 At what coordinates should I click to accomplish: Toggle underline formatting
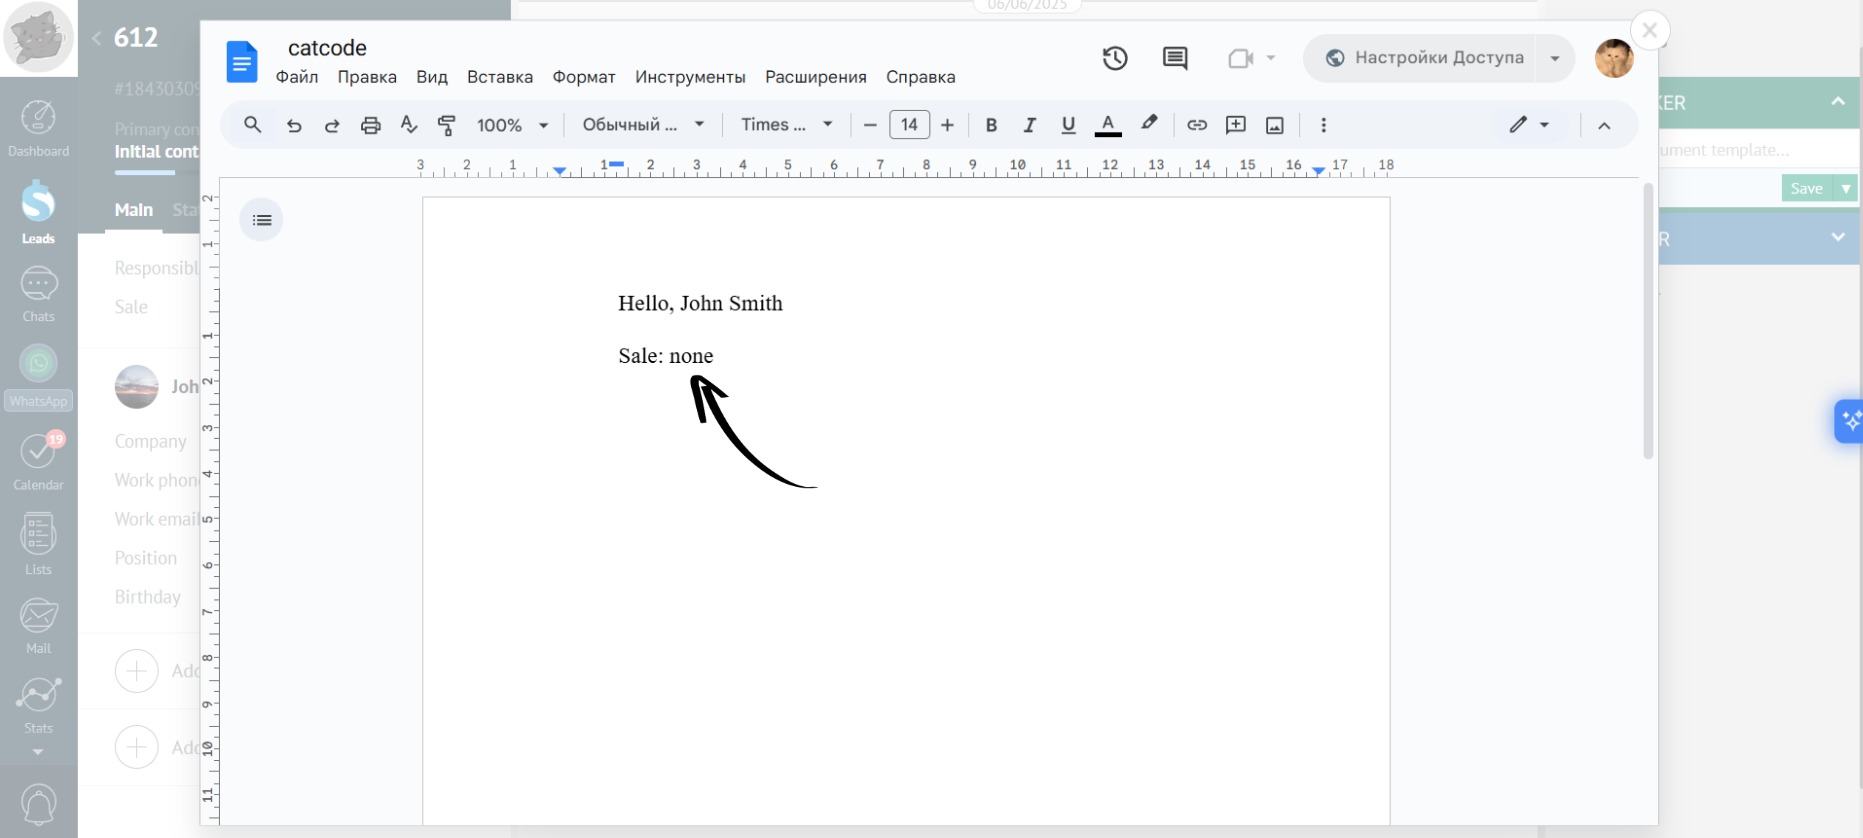pyautogui.click(x=1068, y=125)
